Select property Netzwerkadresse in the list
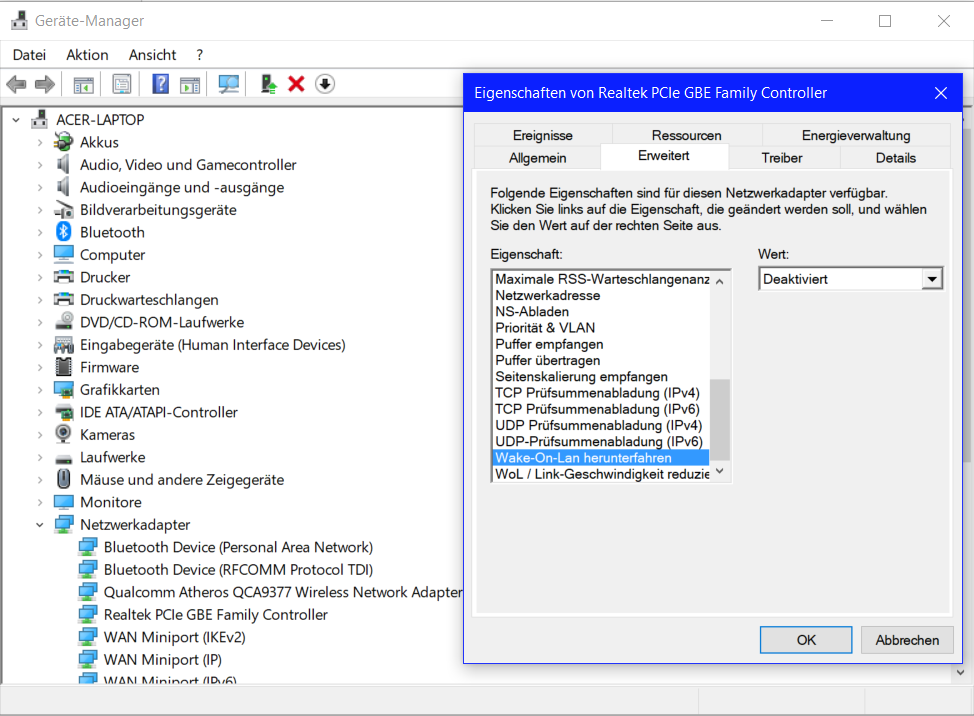Viewport: 974px width, 716px height. coord(601,296)
